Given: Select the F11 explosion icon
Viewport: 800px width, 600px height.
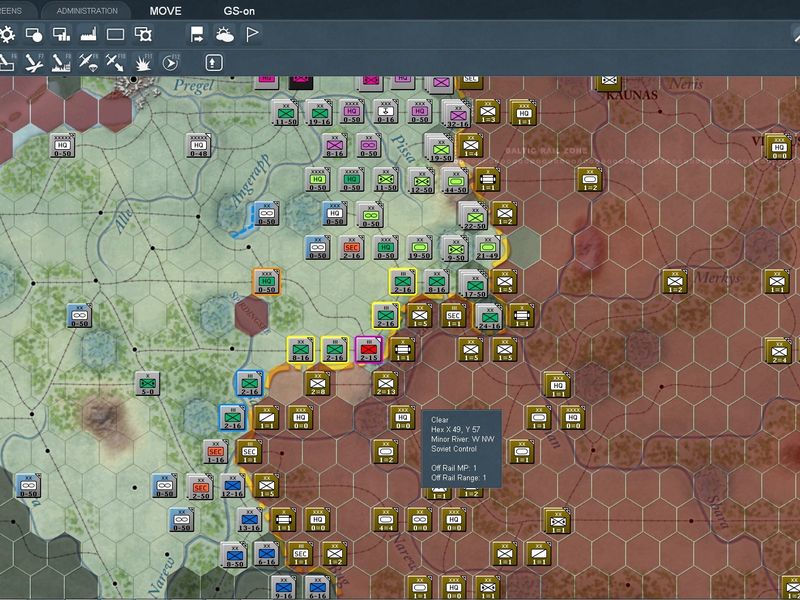Looking at the screenshot, I should (x=143, y=63).
